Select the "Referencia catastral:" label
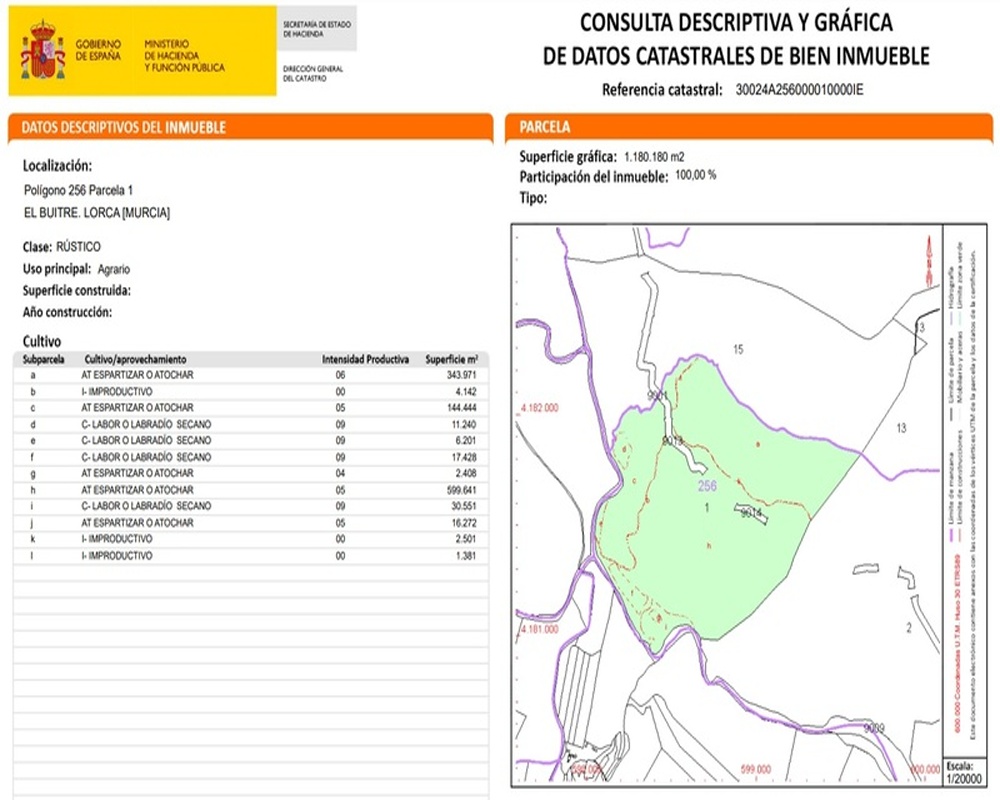The width and height of the screenshot is (1000, 800). coord(662,90)
